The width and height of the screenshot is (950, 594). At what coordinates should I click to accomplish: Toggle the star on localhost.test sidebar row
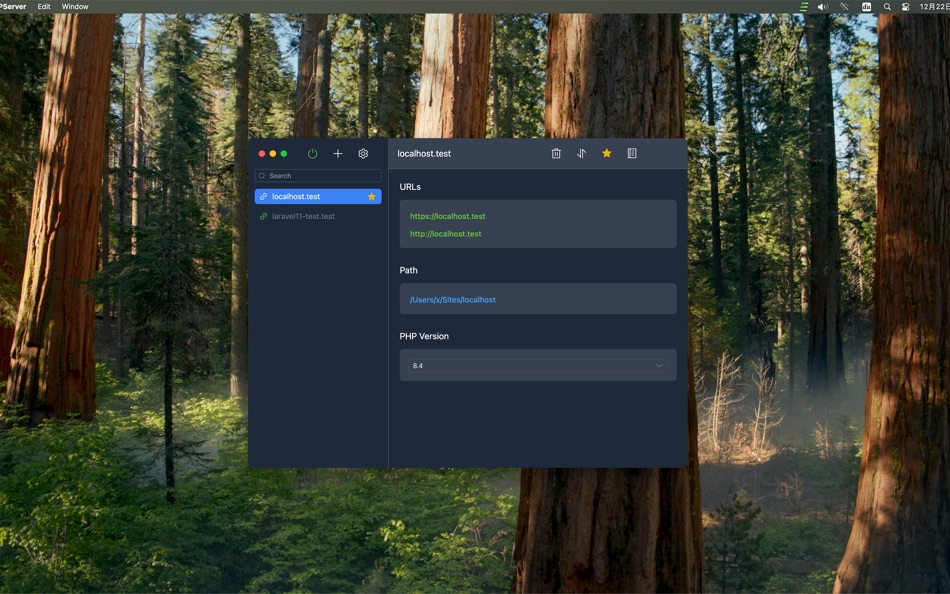coord(371,196)
